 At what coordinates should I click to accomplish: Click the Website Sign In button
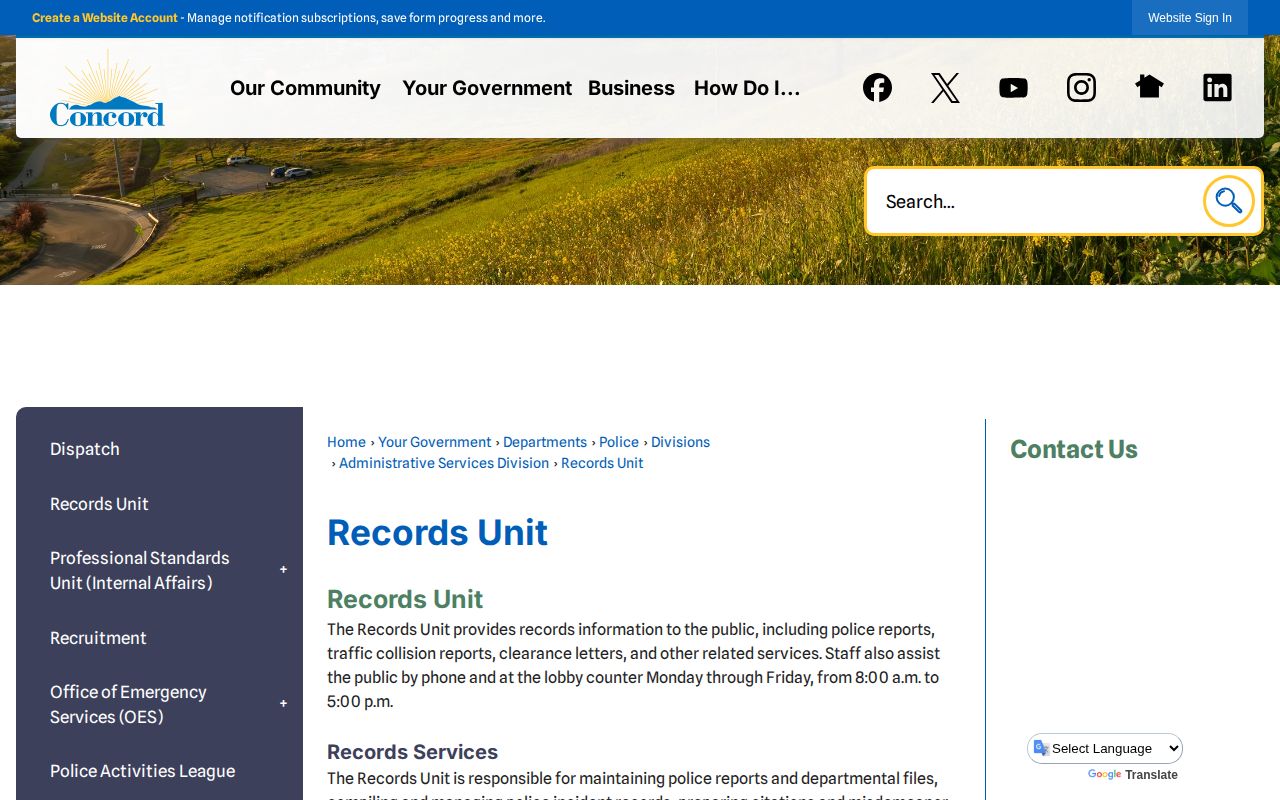click(1190, 18)
